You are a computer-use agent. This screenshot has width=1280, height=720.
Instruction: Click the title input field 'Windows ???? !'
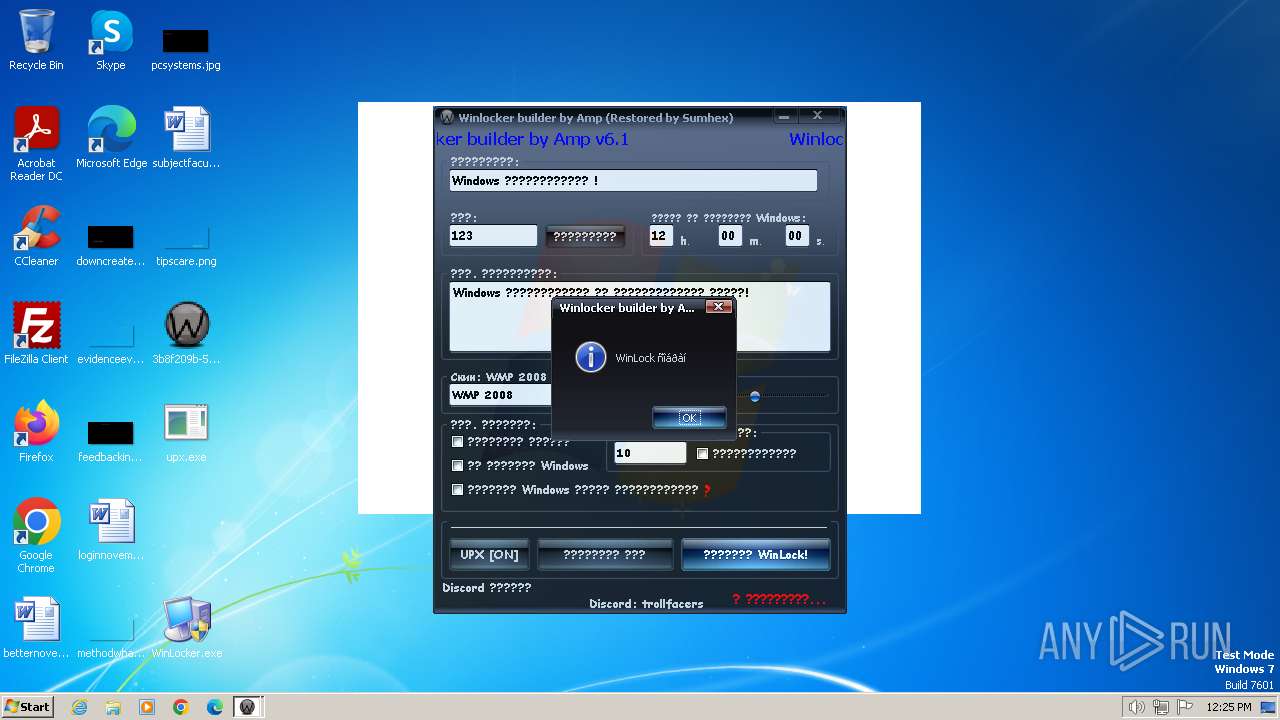tap(633, 181)
